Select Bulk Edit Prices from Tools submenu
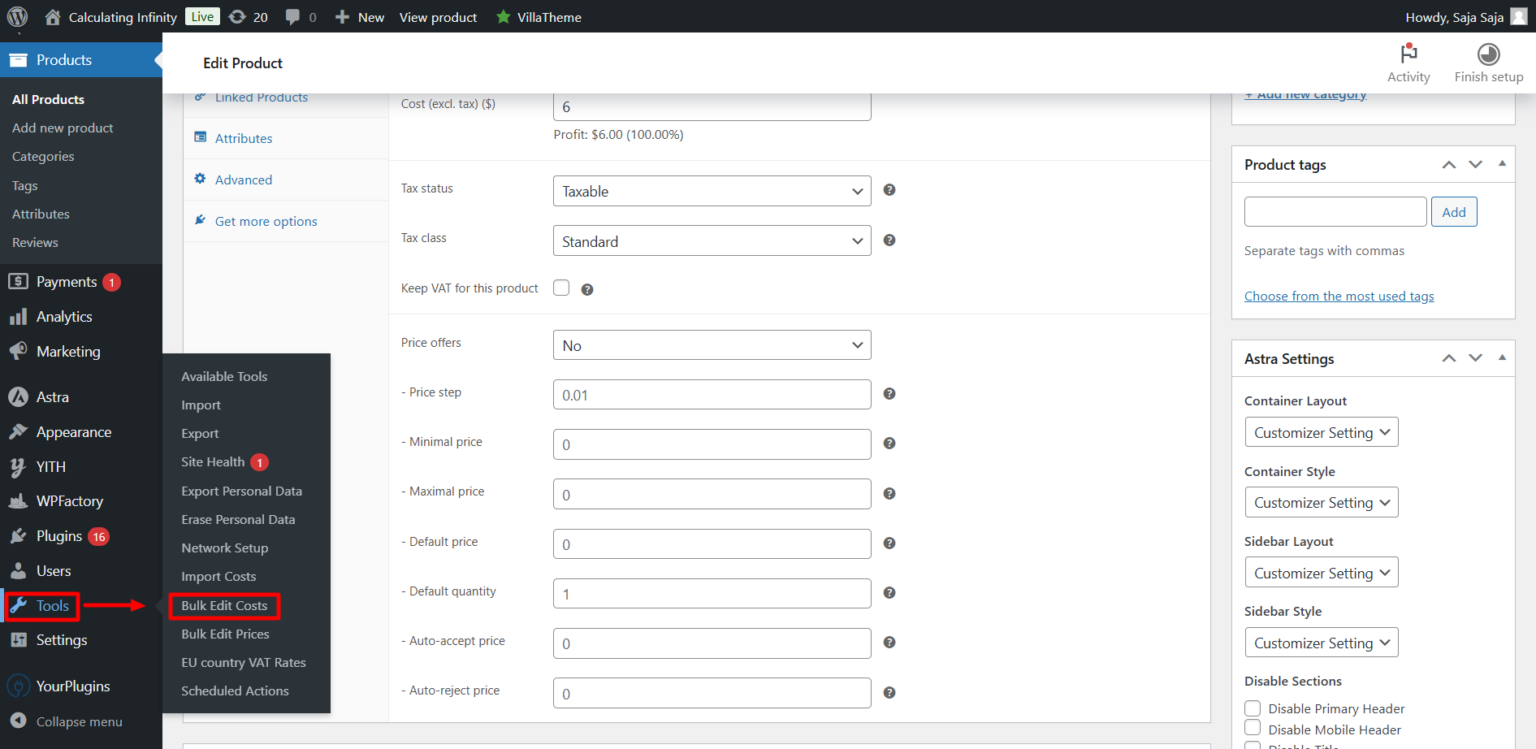This screenshot has width=1536, height=749. (x=225, y=633)
